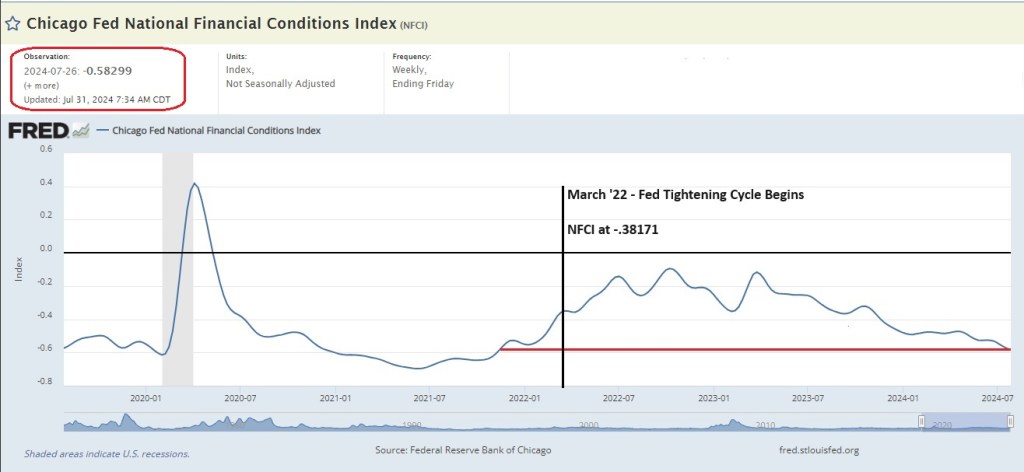Click the blue legend line marker
This screenshot has height=472, width=1024.
tap(102, 130)
